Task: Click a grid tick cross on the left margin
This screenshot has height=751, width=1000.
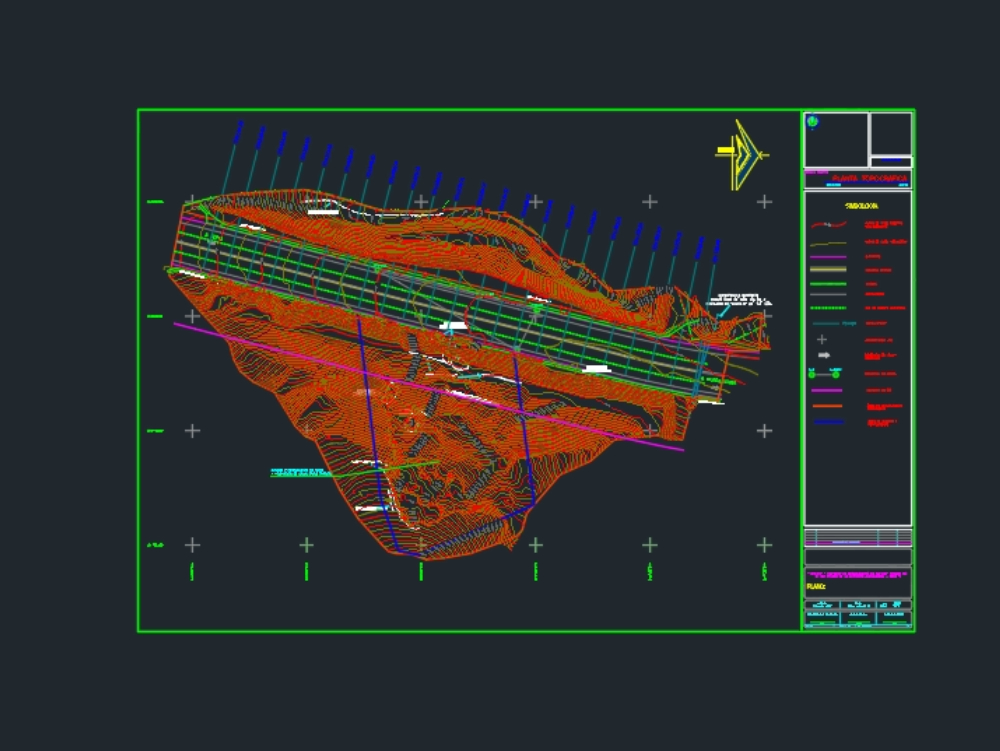Action: coord(190,432)
